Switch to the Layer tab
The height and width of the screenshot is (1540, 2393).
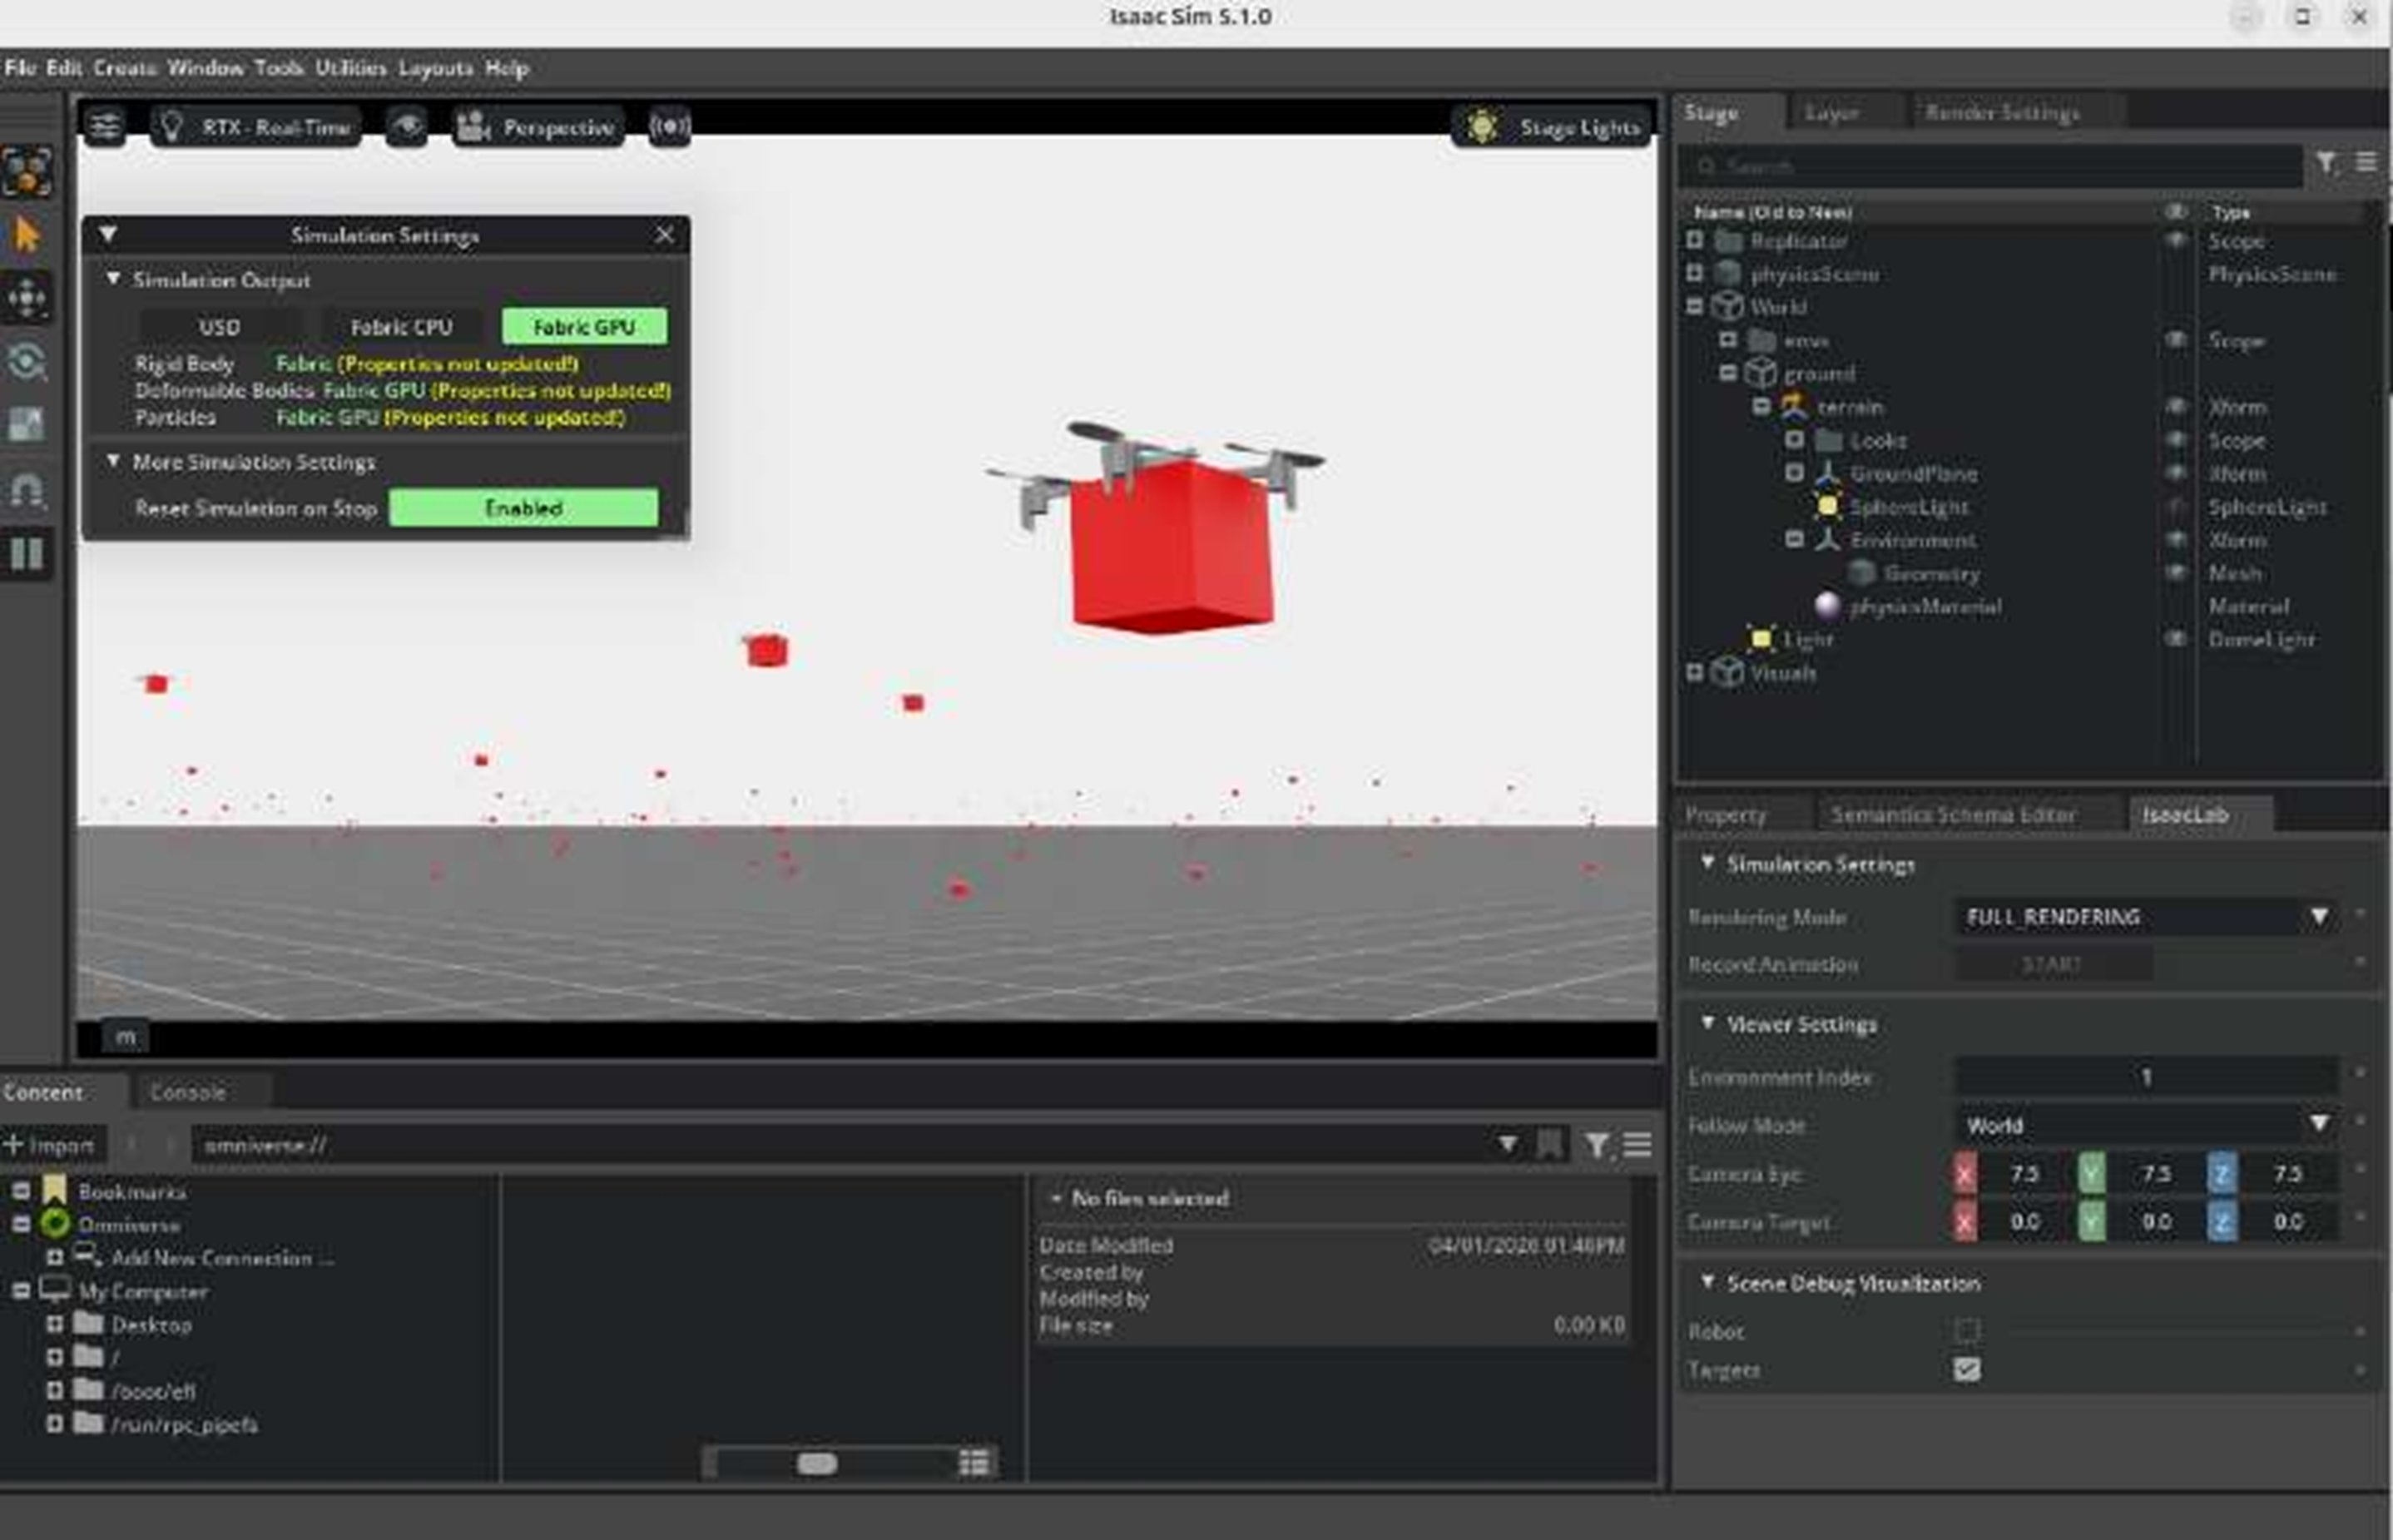point(1832,113)
